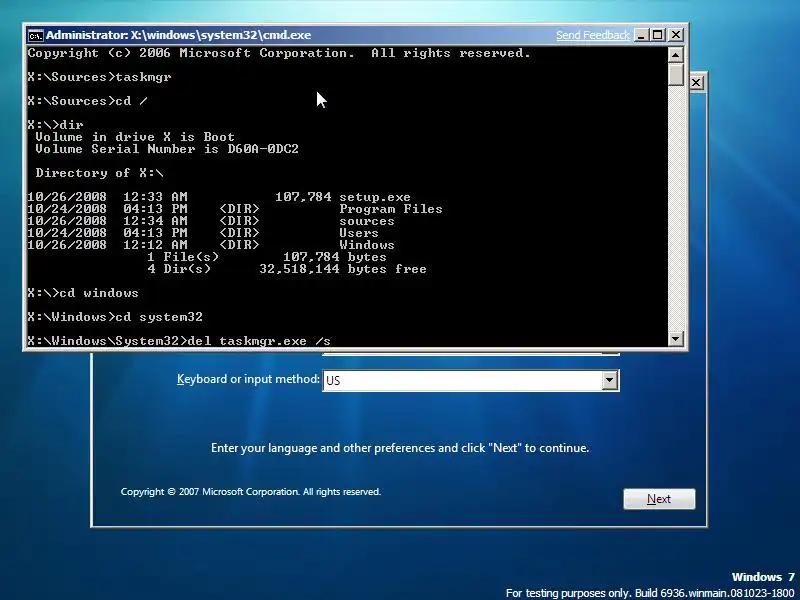Viewport: 800px width, 600px height.
Task: Close the Windows setup dialog behind cmd
Action: [696, 83]
